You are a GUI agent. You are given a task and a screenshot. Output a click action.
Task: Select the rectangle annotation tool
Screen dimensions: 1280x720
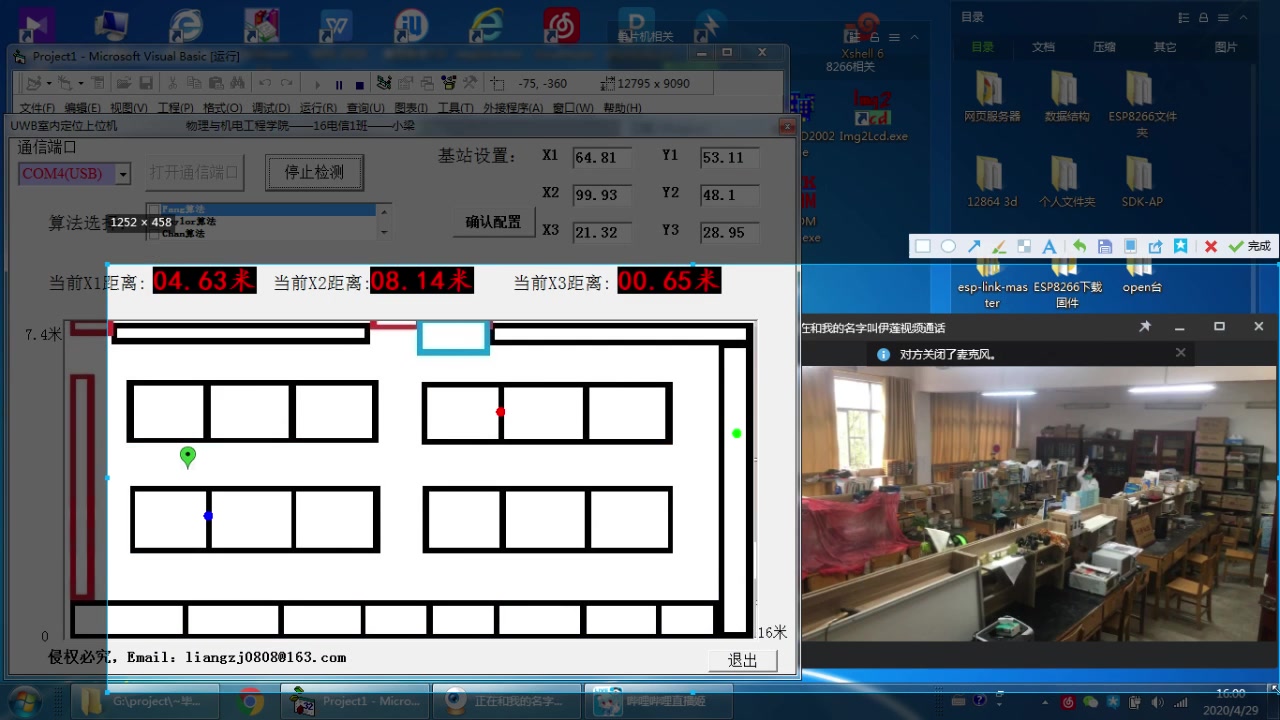point(922,246)
